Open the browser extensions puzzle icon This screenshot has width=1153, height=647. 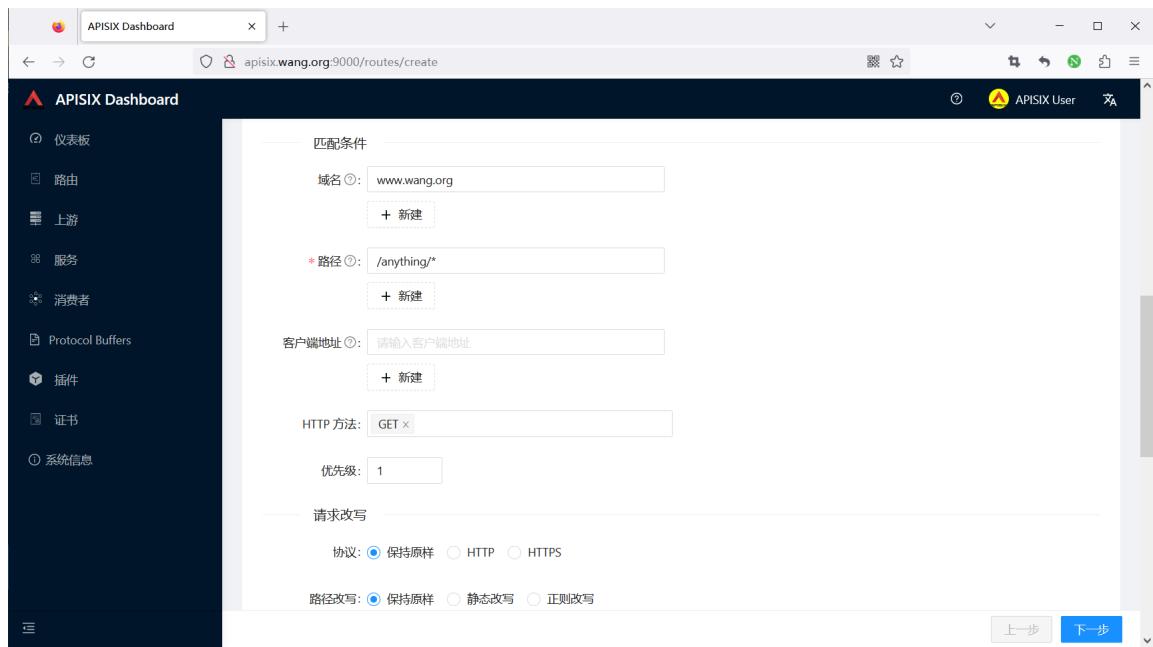(1104, 62)
